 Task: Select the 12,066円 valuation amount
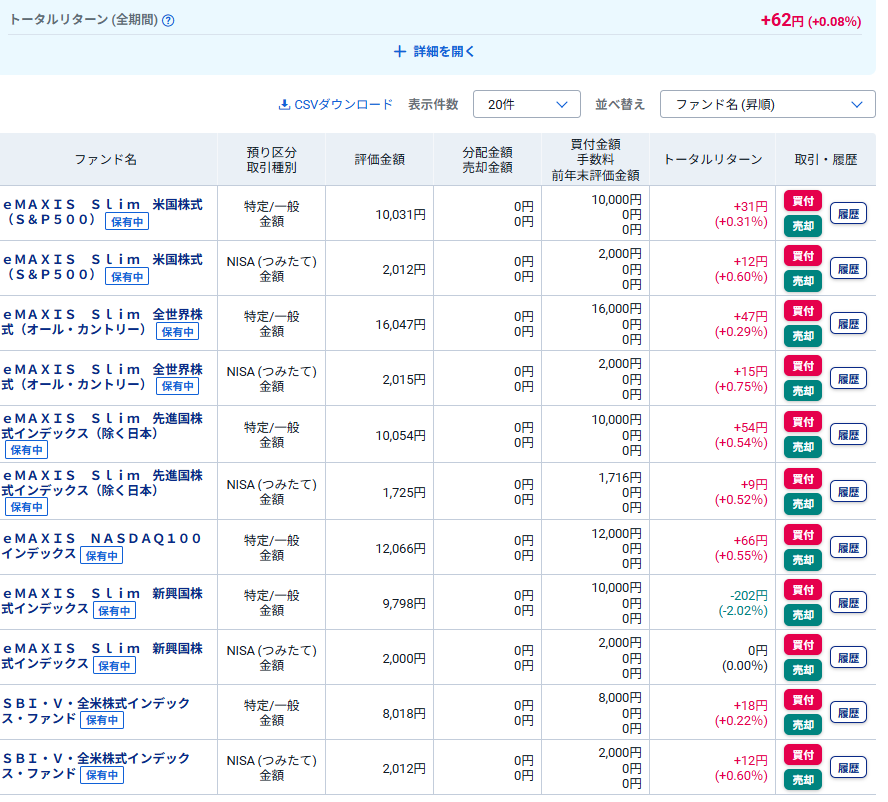400,548
